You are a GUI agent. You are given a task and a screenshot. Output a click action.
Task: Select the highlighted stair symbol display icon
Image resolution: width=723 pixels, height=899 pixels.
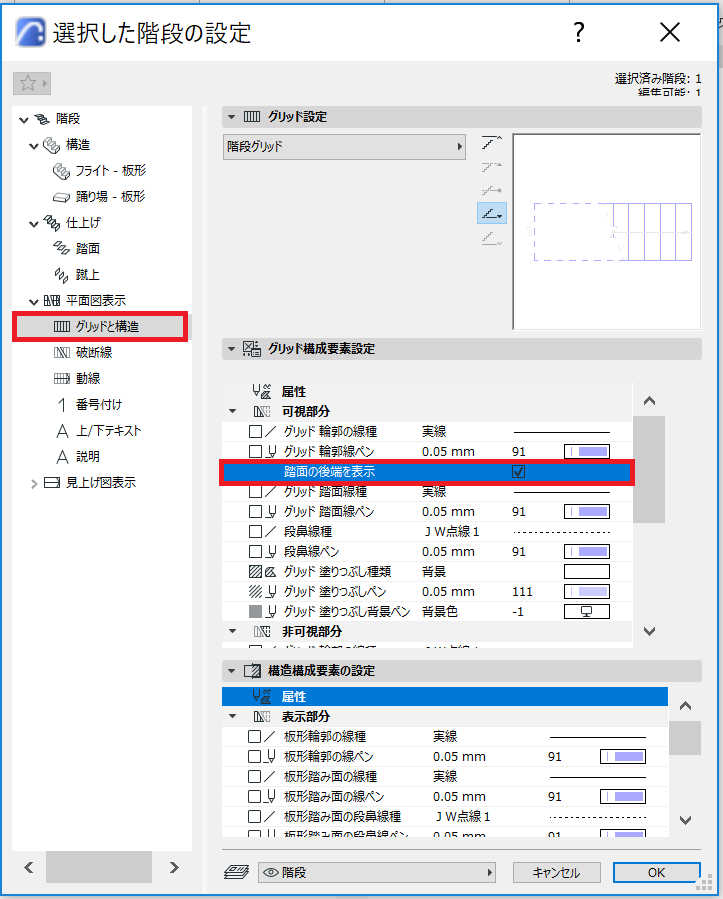tap(491, 214)
